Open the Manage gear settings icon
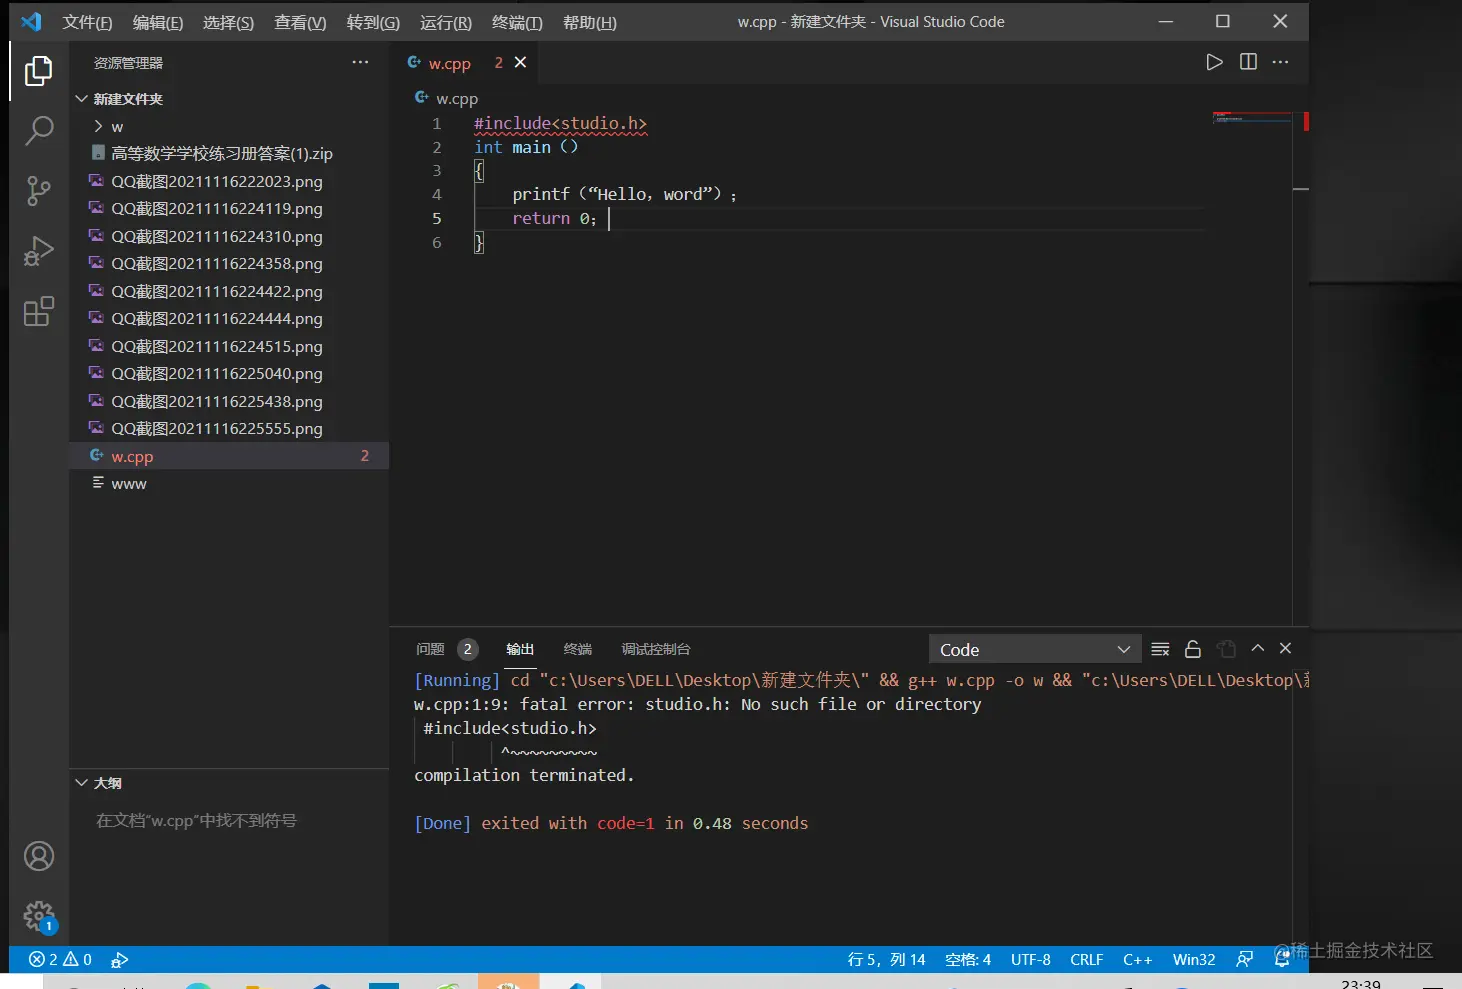Screen dimensions: 1462x989 pos(38,915)
